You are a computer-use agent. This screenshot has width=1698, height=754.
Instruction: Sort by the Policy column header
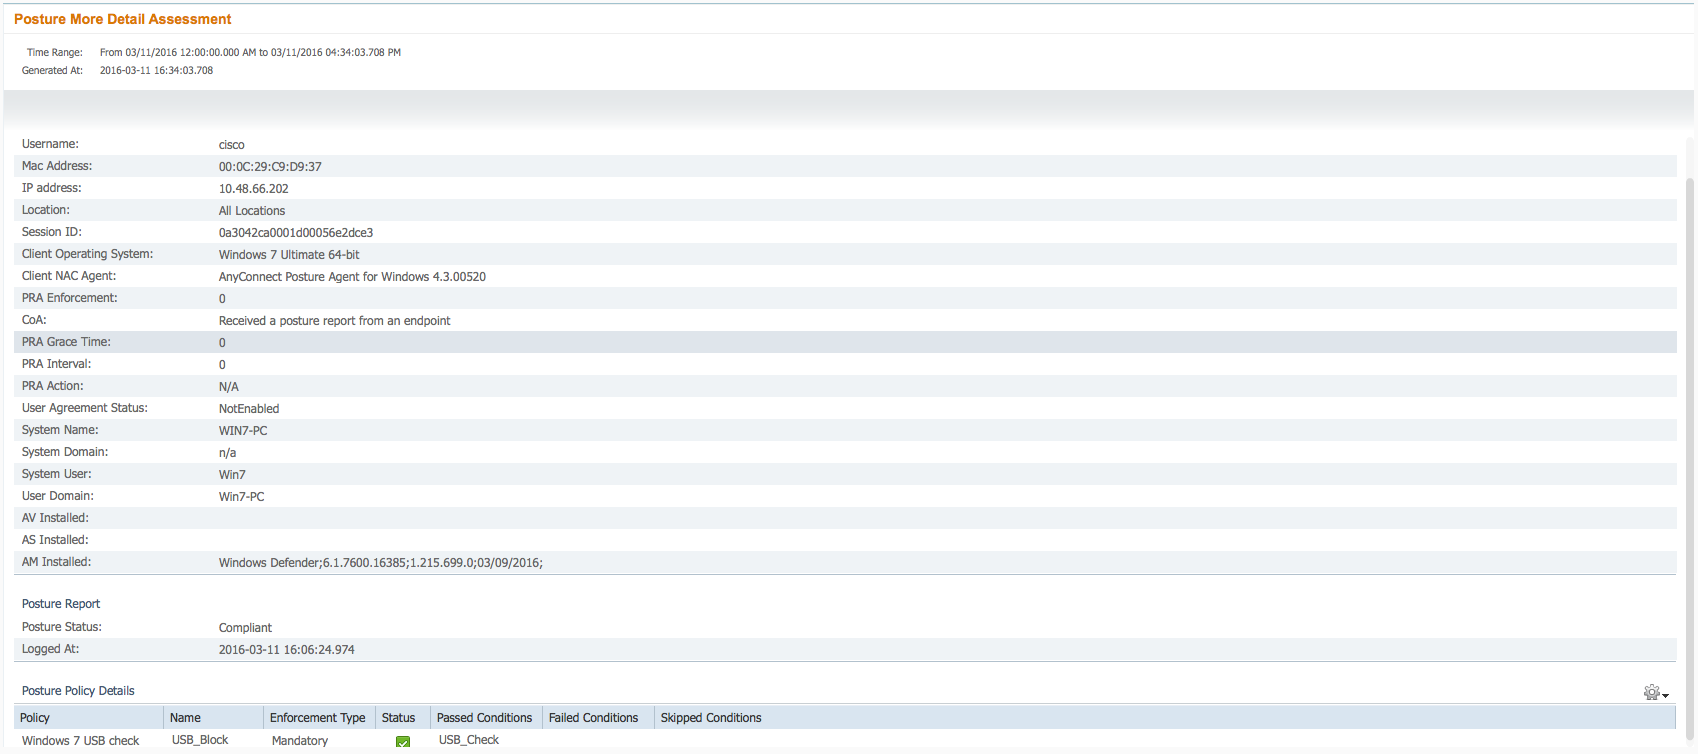(88, 718)
